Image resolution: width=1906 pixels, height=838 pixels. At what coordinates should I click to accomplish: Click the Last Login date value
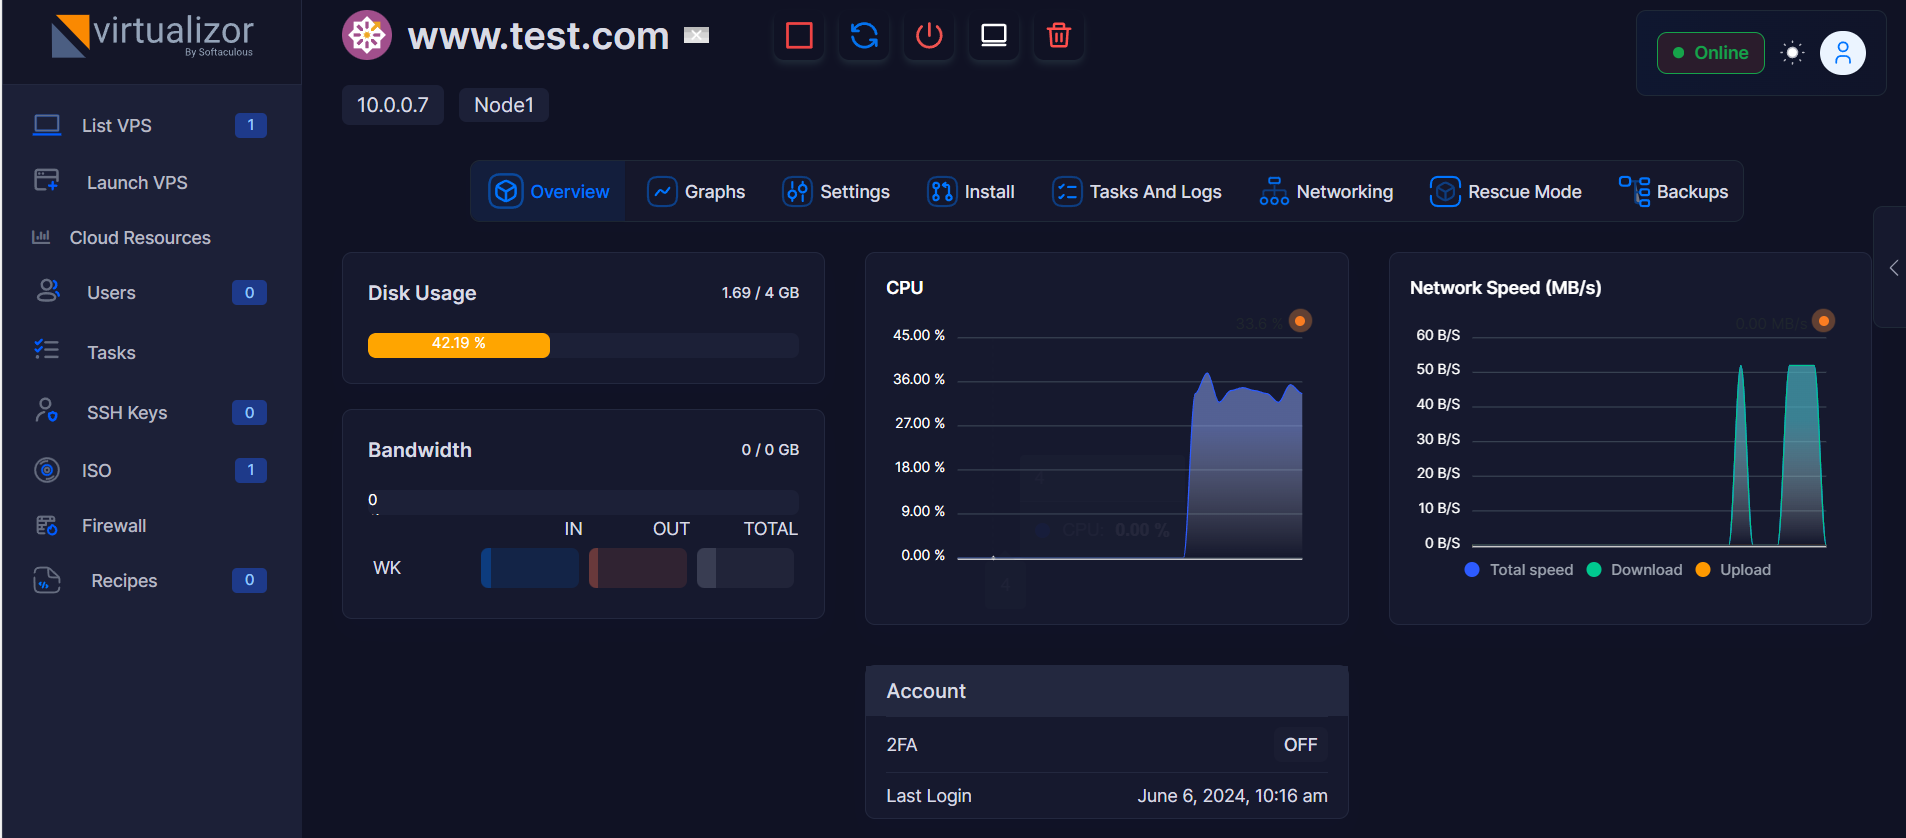[1232, 796]
